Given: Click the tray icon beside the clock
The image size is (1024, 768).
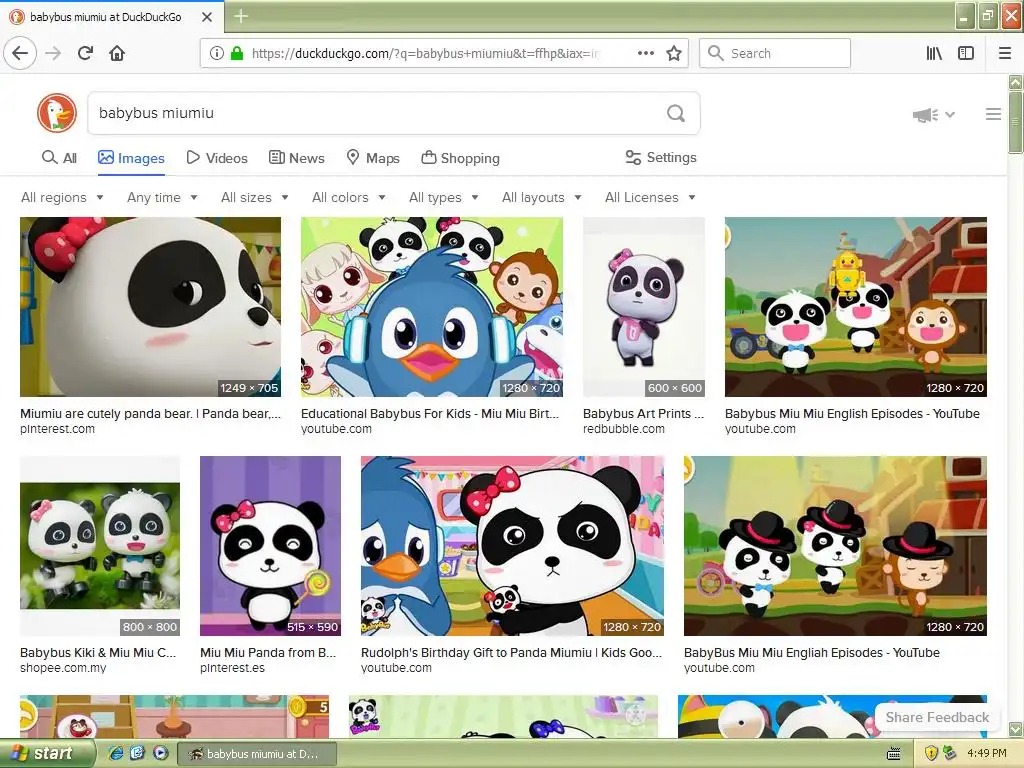Looking at the screenshot, I should pyautogui.click(x=949, y=753).
